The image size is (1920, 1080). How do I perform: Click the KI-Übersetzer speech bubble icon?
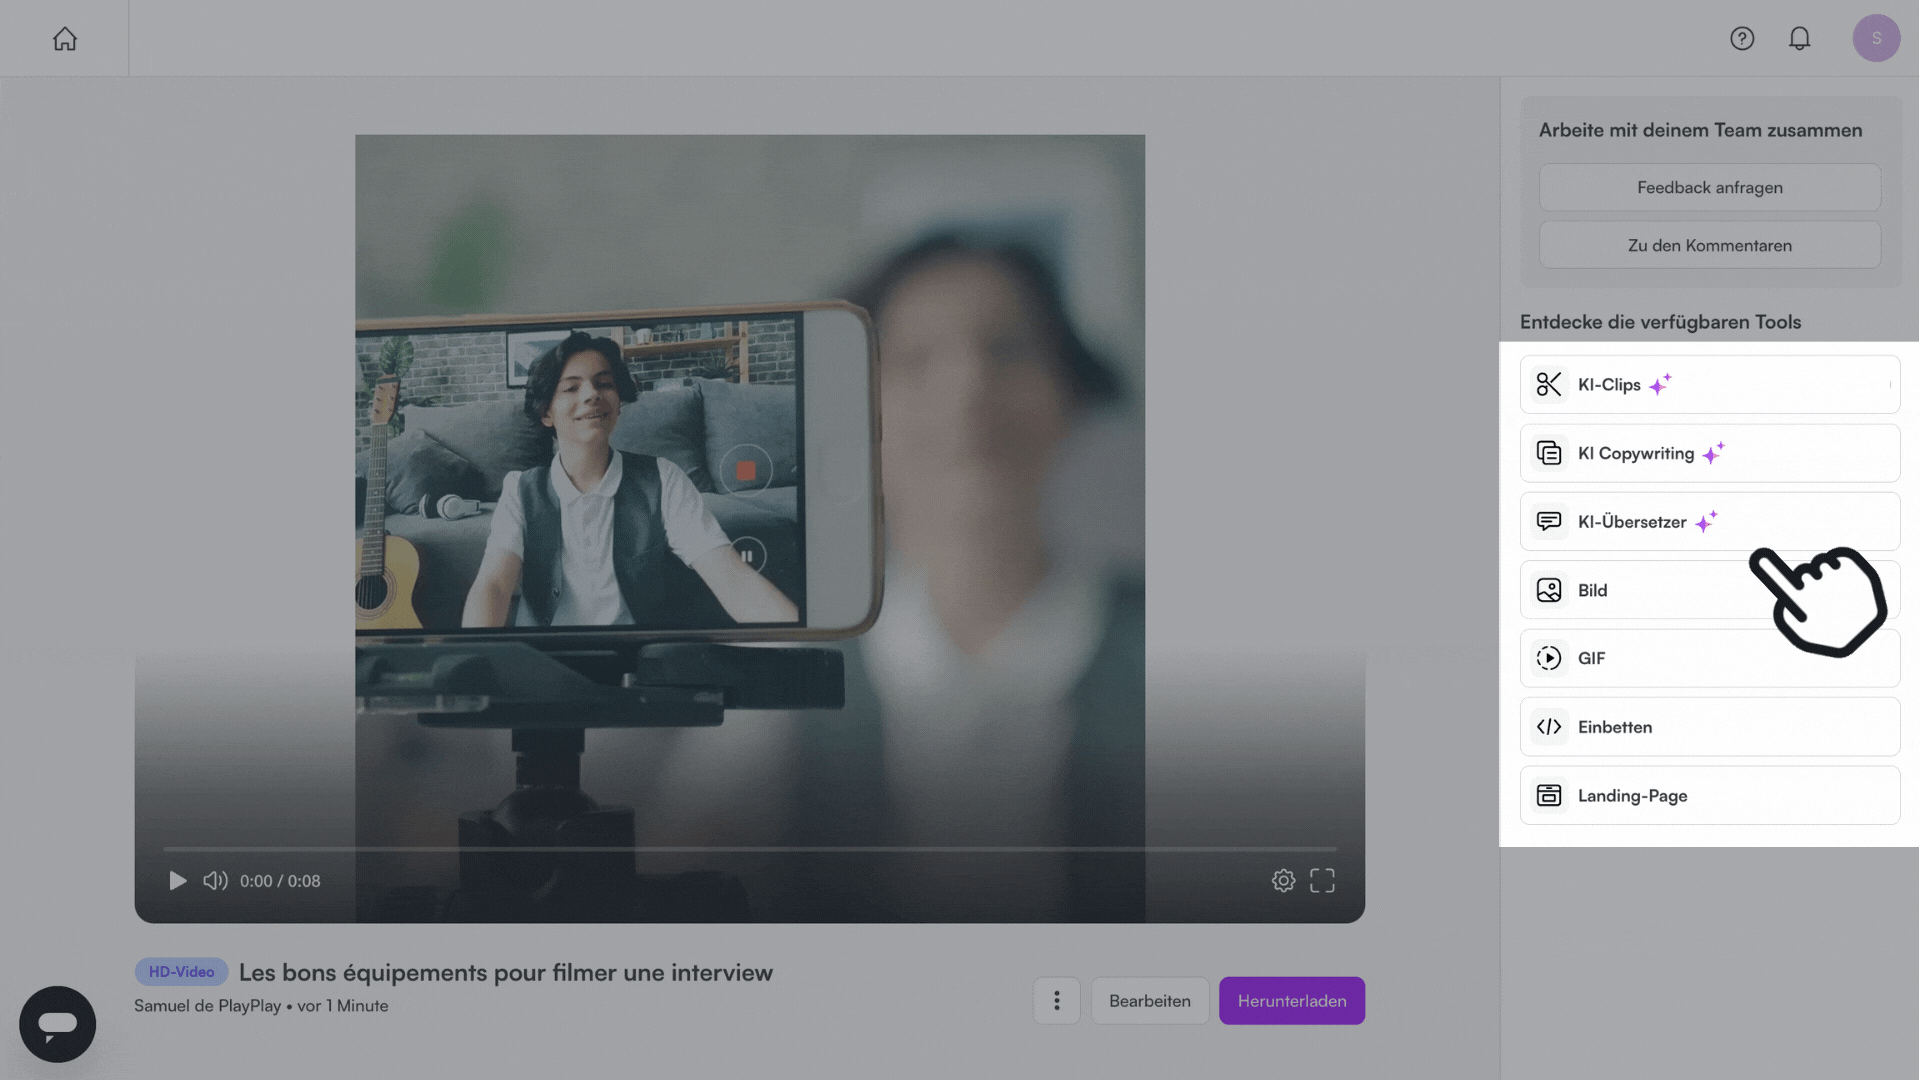coord(1549,522)
